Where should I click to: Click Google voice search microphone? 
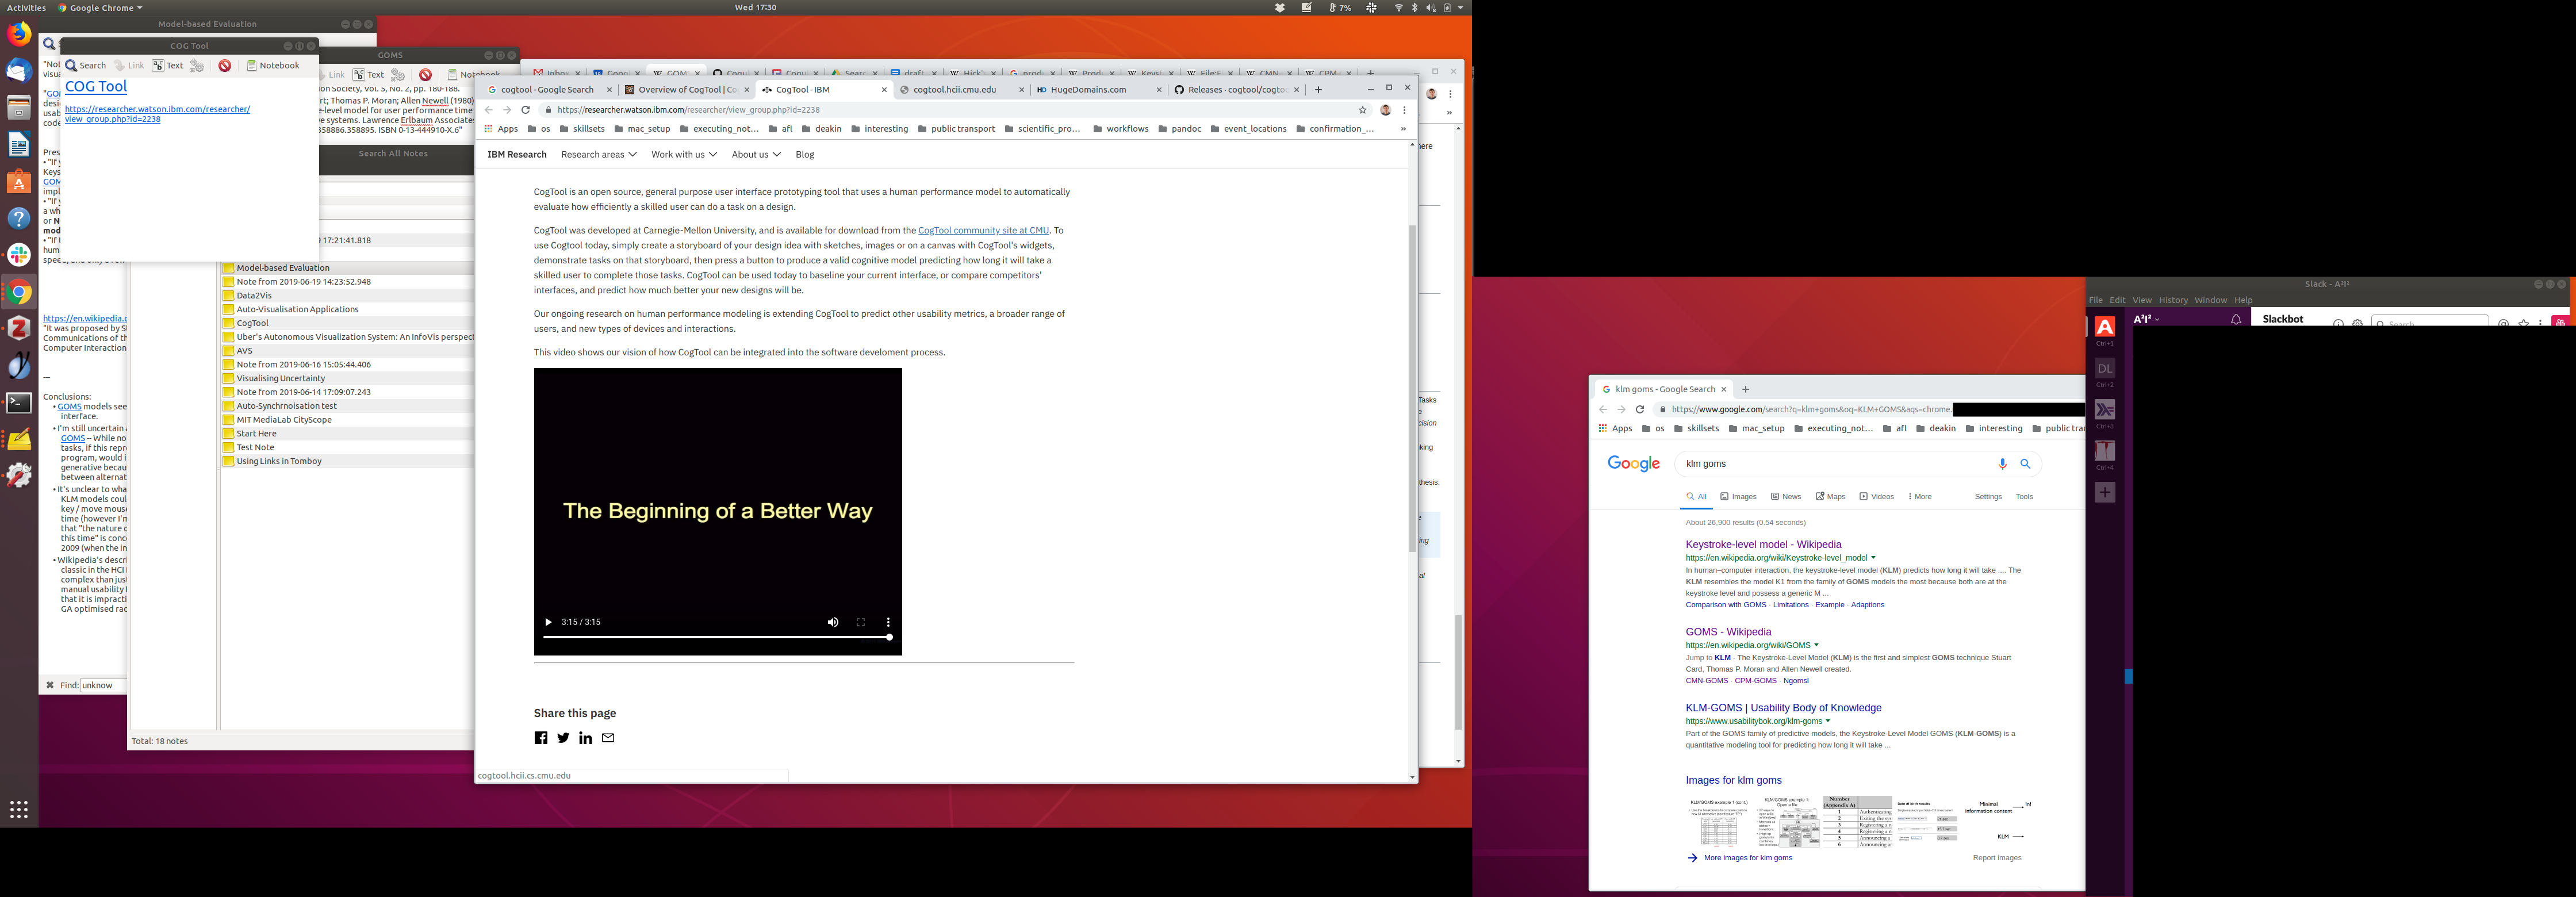coord(2002,464)
